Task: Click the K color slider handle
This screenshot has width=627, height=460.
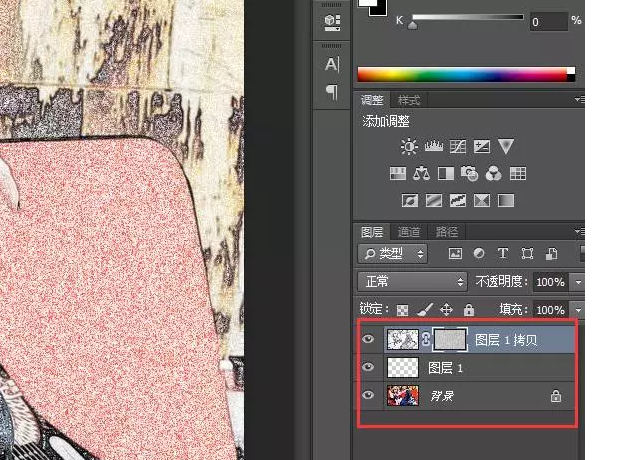Action: coord(413,25)
